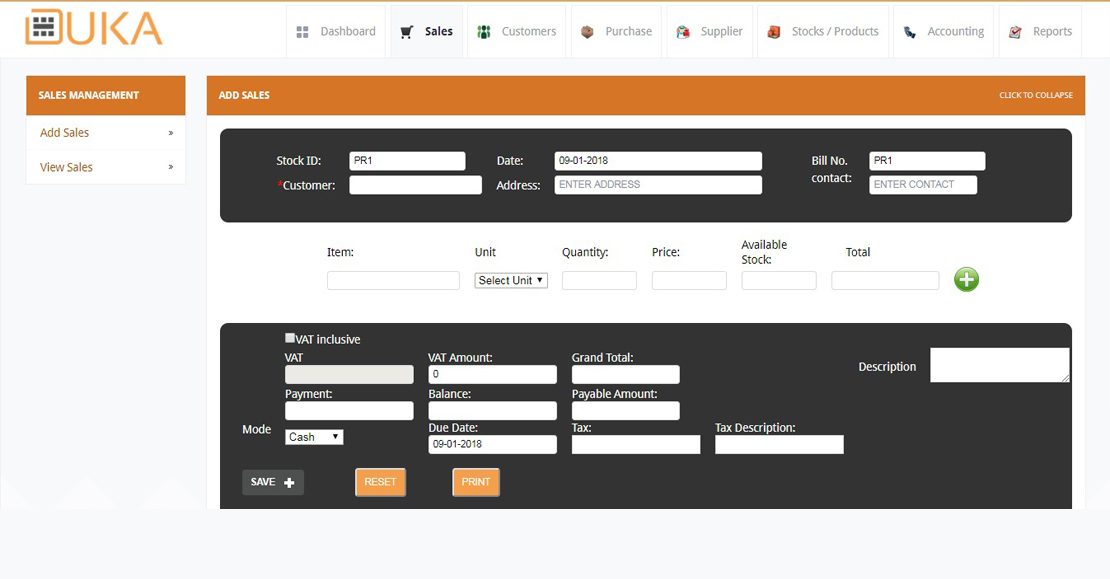
Task: Click the Date field at top
Action: (658, 161)
